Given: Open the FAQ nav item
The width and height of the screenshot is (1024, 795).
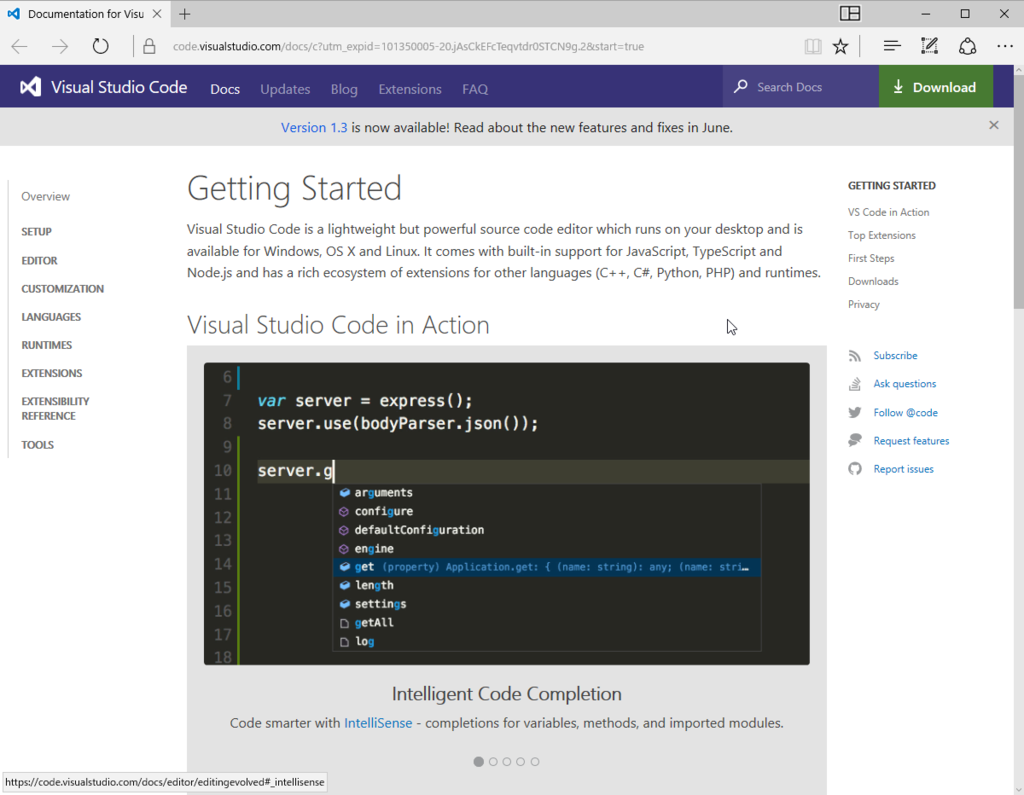Looking at the screenshot, I should point(475,89).
